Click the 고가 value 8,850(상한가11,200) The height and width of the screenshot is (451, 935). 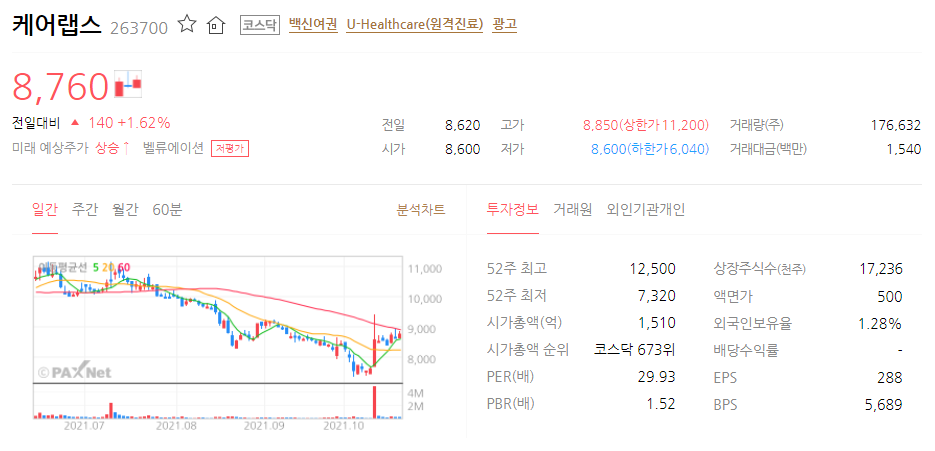coord(646,126)
